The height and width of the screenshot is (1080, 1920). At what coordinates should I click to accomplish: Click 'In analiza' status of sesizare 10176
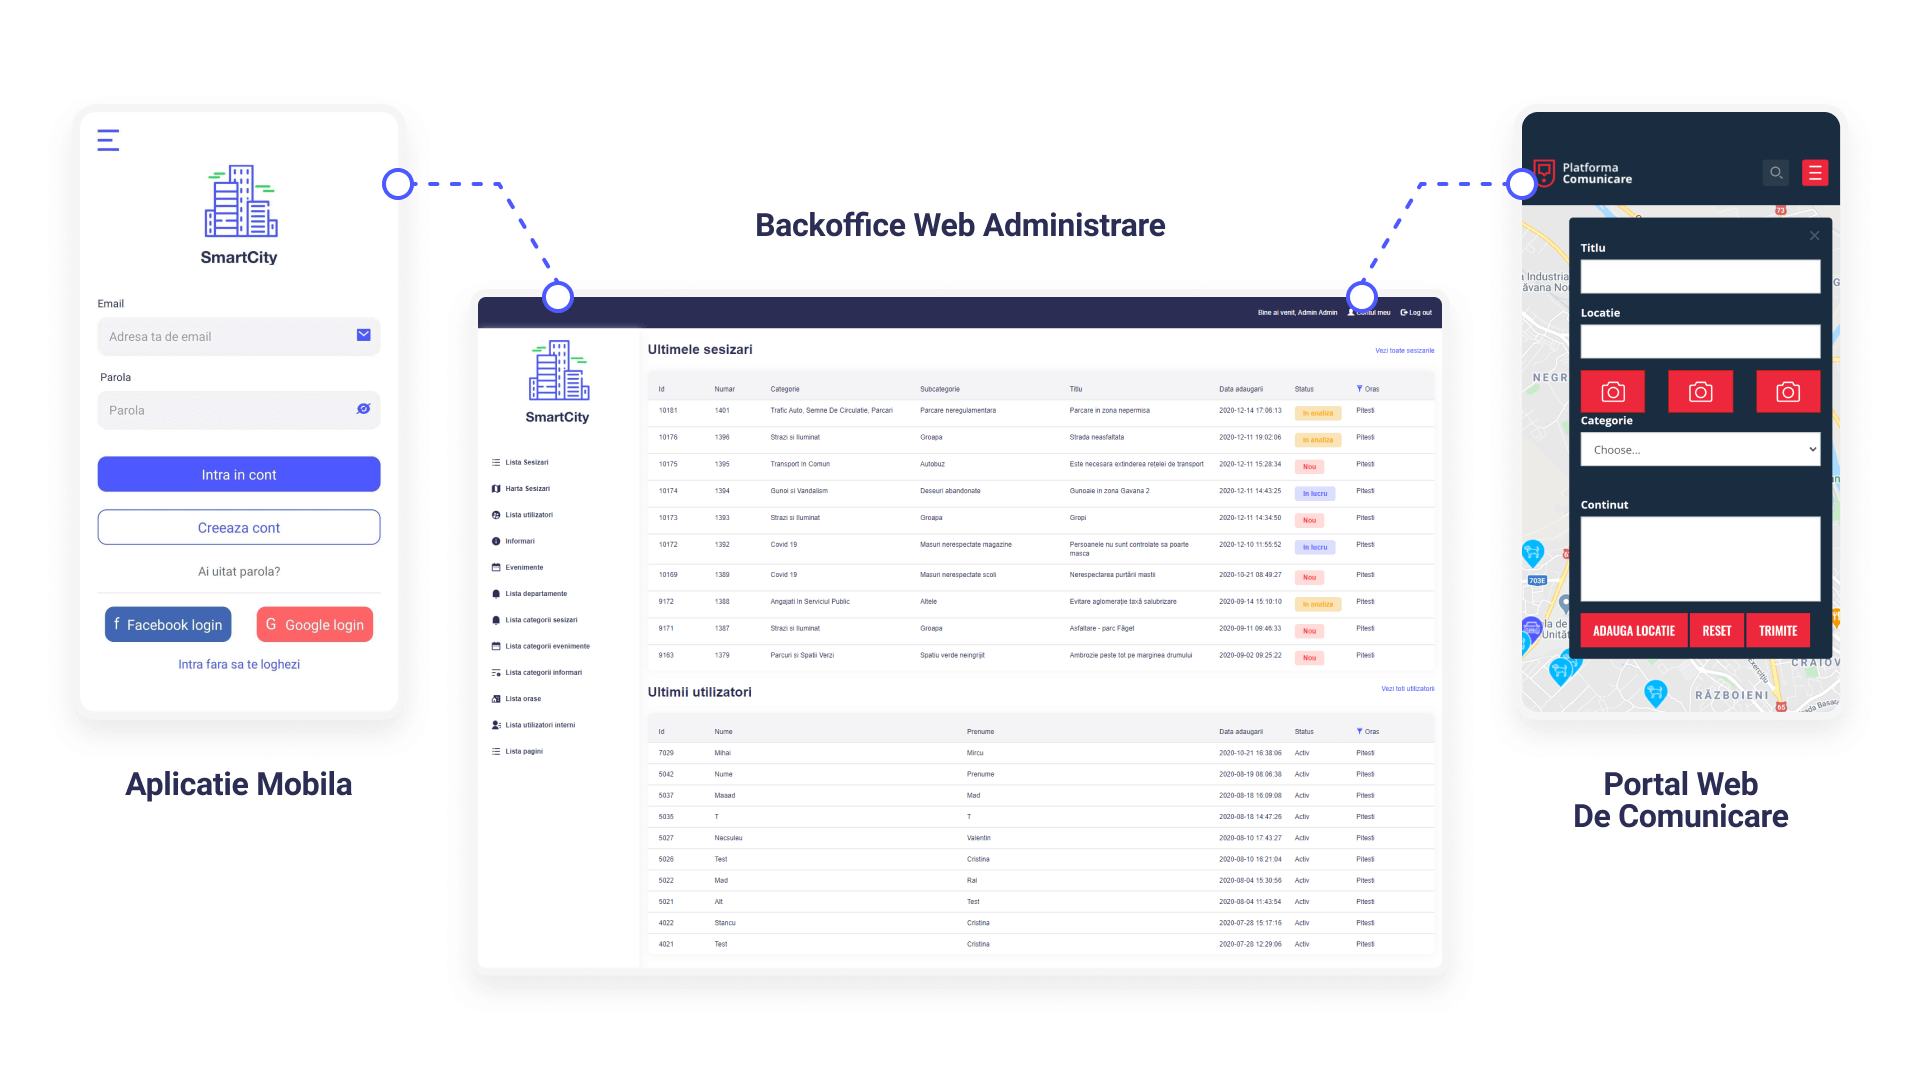[x=1317, y=440]
